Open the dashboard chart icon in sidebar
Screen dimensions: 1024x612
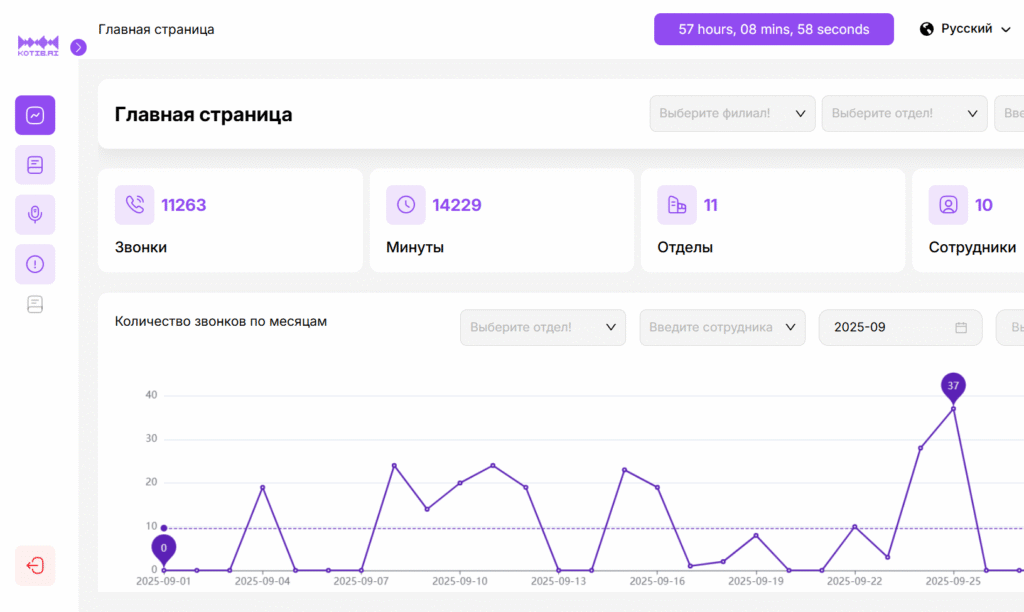35,115
